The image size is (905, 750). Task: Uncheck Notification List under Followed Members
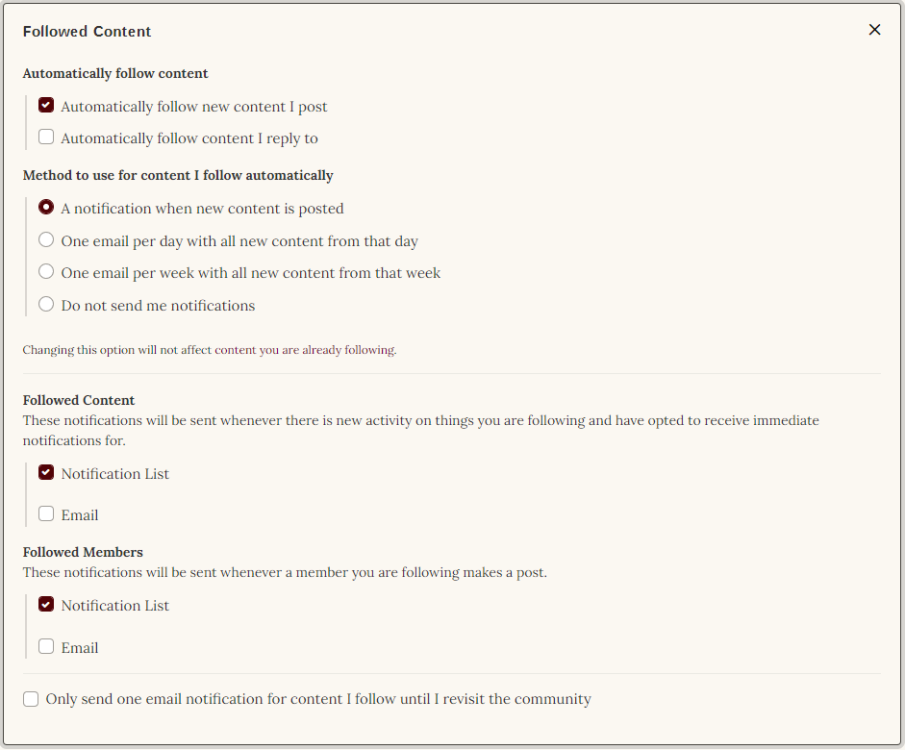coord(46,604)
